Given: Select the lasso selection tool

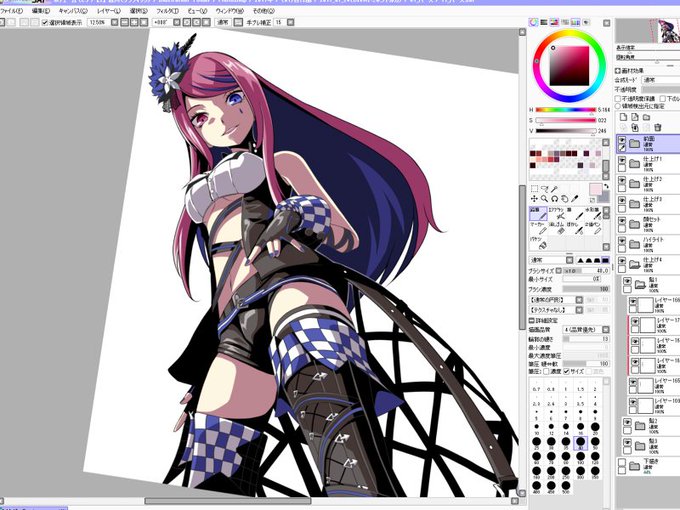Looking at the screenshot, I should click(545, 189).
